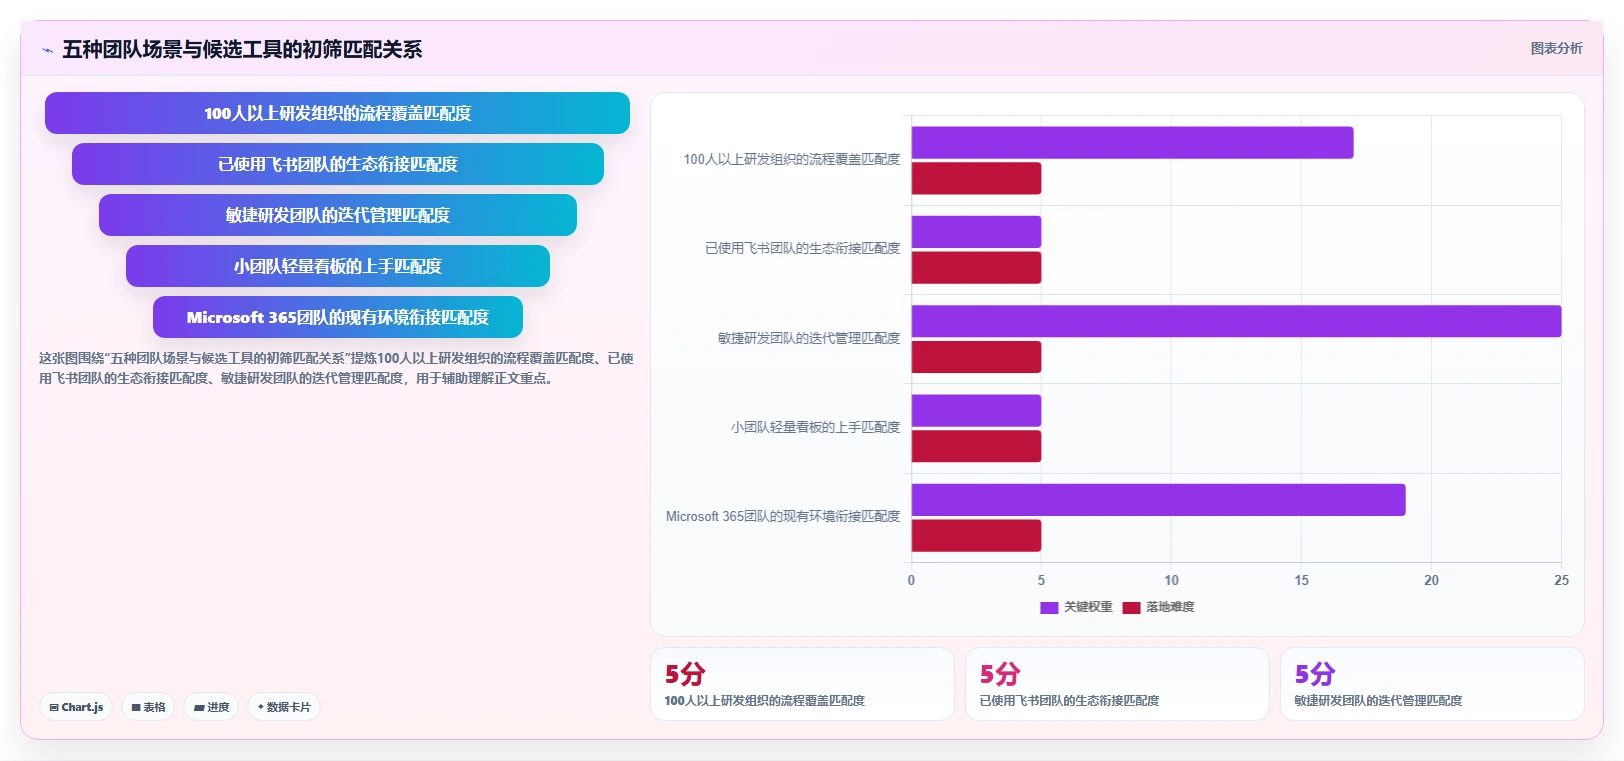Click the 数据卡片 tag chip
The image size is (1624, 761).
pos(284,707)
